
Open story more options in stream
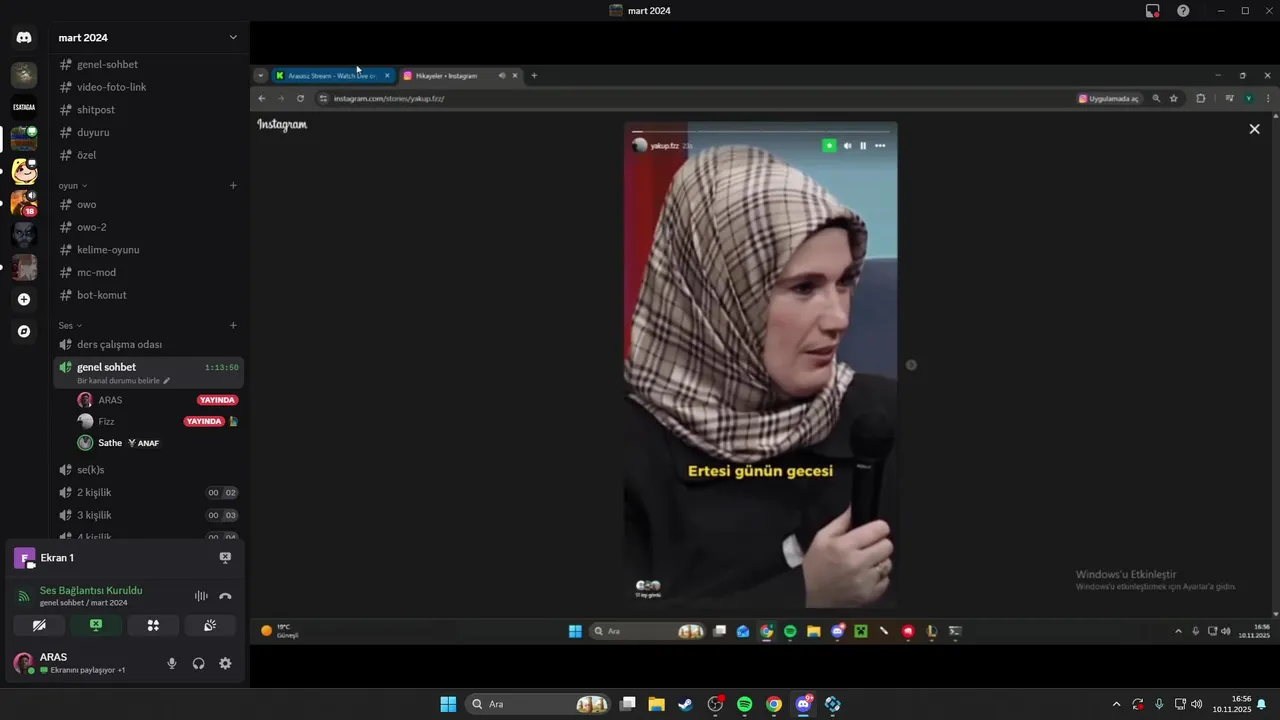pos(880,146)
